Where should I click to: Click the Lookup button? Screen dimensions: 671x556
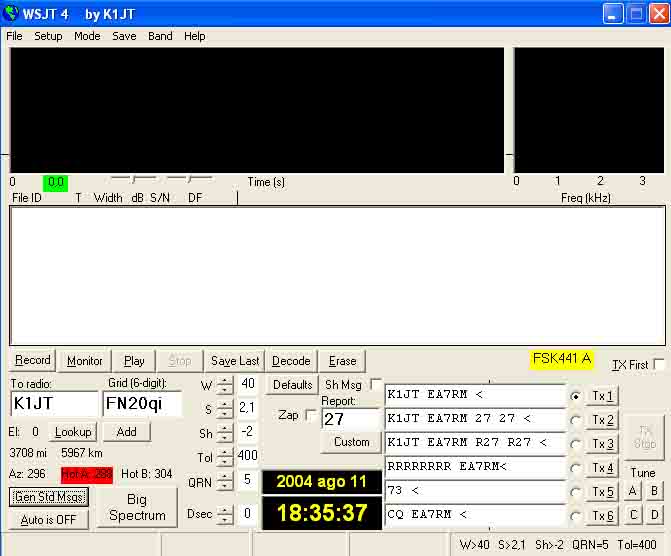tap(73, 432)
